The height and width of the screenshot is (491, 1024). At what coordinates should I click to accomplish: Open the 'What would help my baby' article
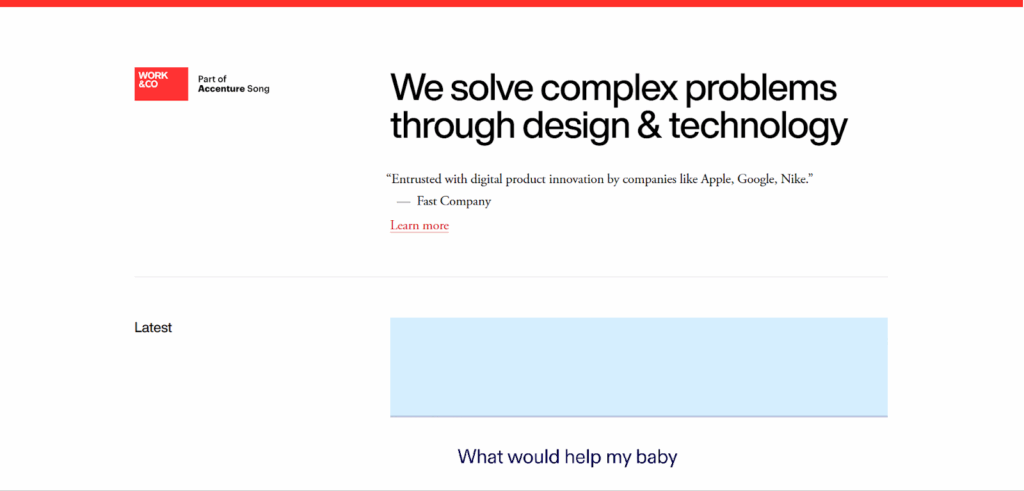pyautogui.click(x=567, y=457)
